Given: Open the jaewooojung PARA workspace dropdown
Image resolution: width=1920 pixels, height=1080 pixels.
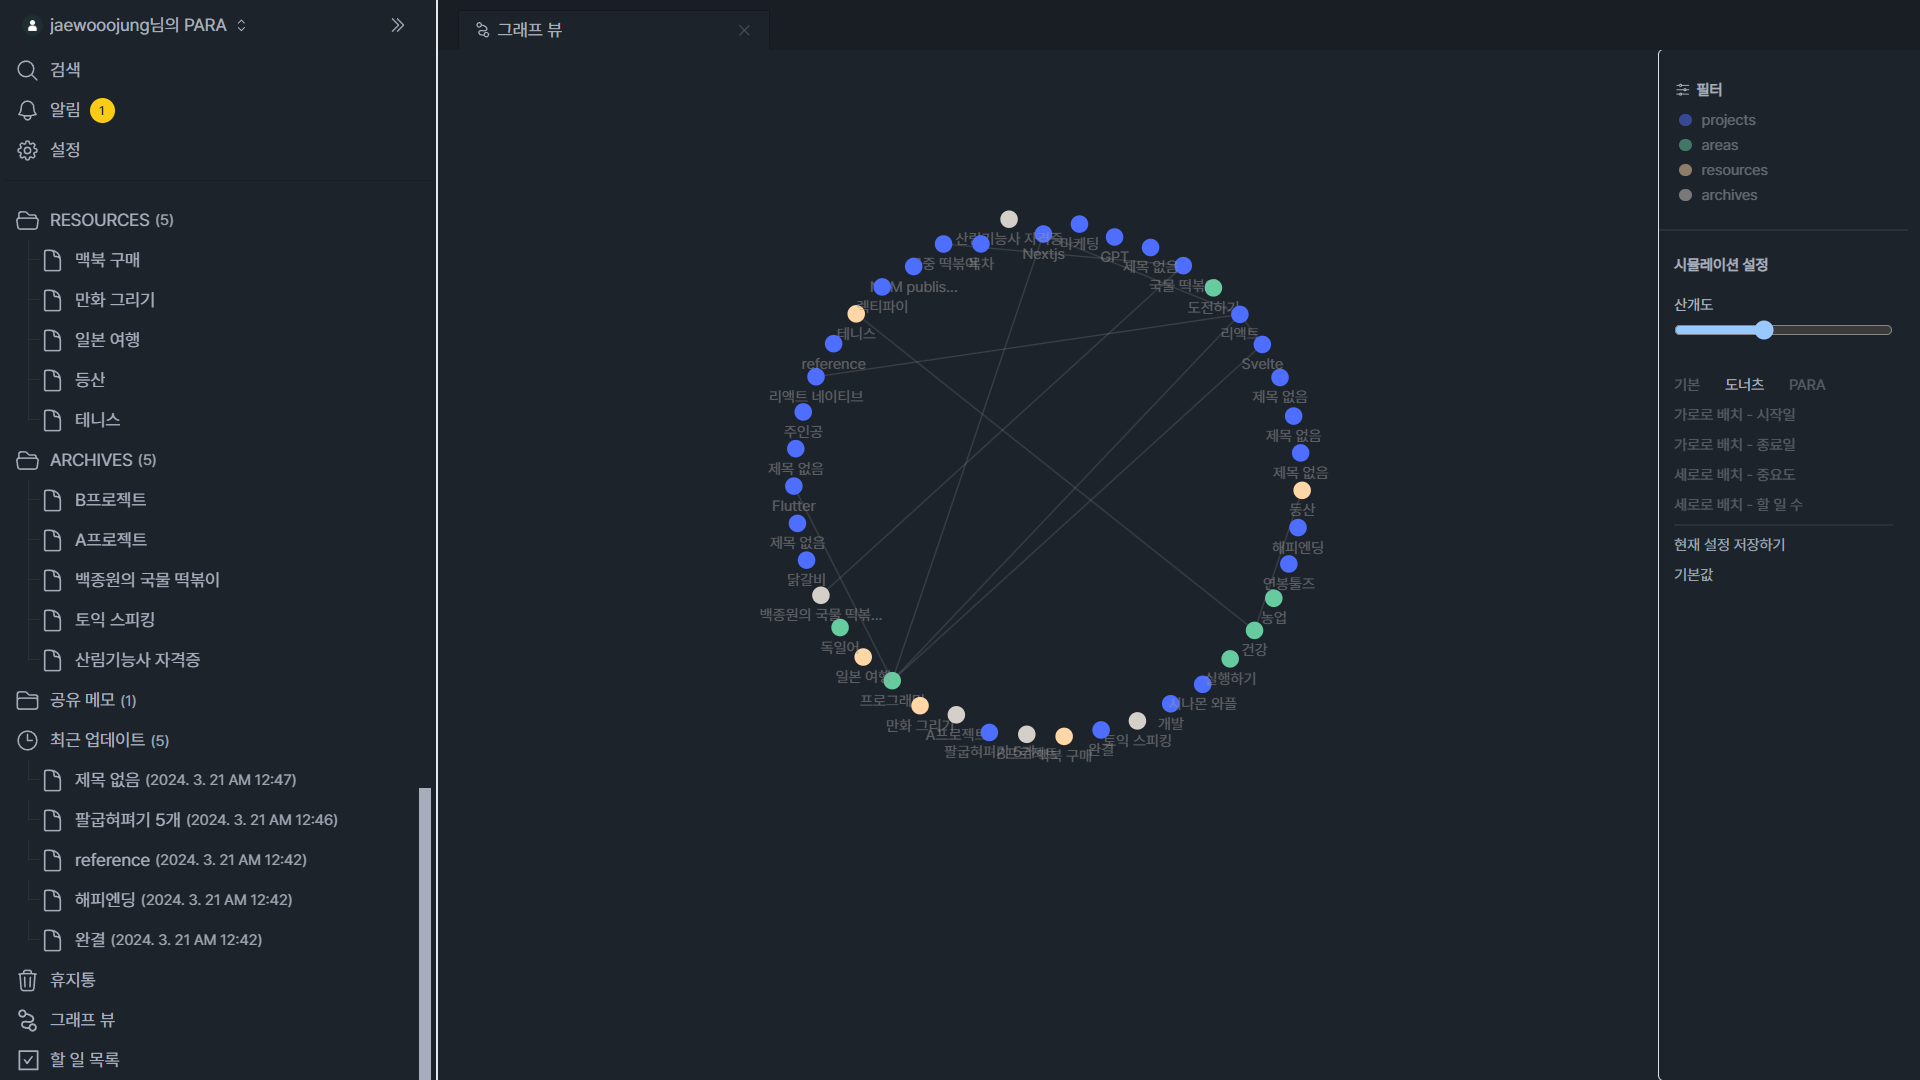Looking at the screenshot, I should click(x=138, y=25).
